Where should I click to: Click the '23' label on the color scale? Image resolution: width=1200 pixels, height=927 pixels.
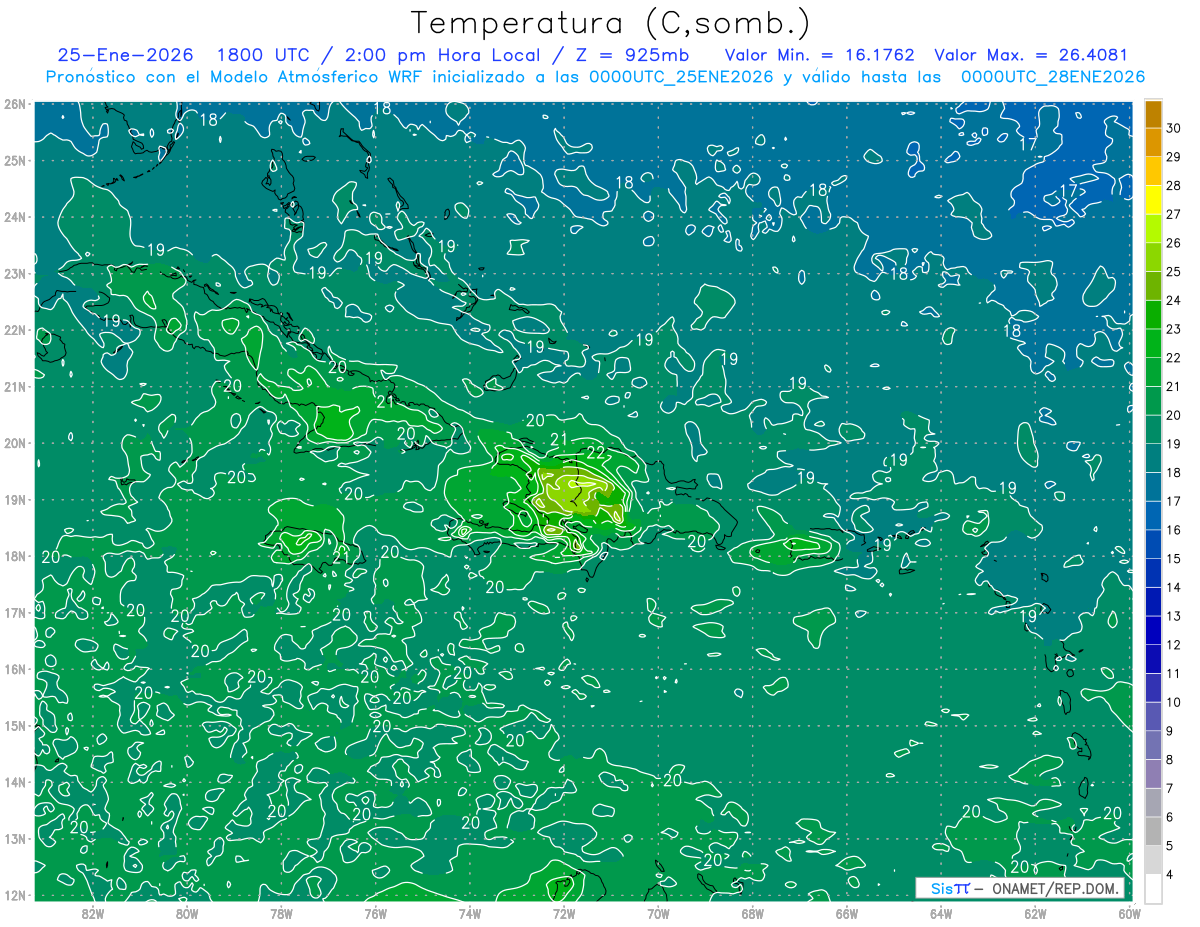1174,329
